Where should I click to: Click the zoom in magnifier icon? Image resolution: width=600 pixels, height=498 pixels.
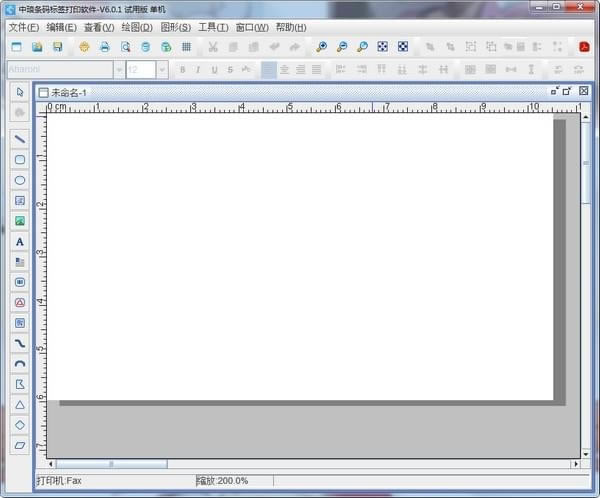coord(321,47)
